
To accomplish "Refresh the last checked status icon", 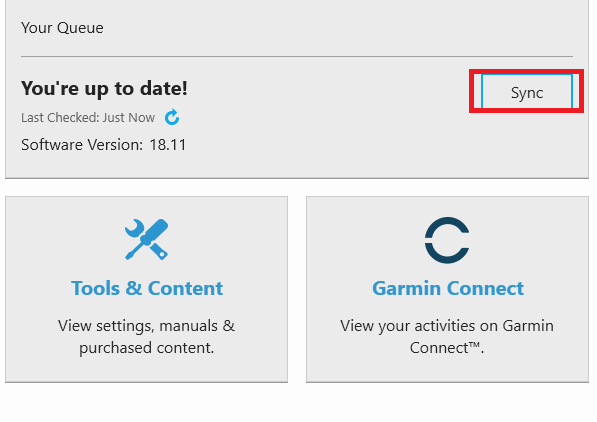I will [x=172, y=117].
